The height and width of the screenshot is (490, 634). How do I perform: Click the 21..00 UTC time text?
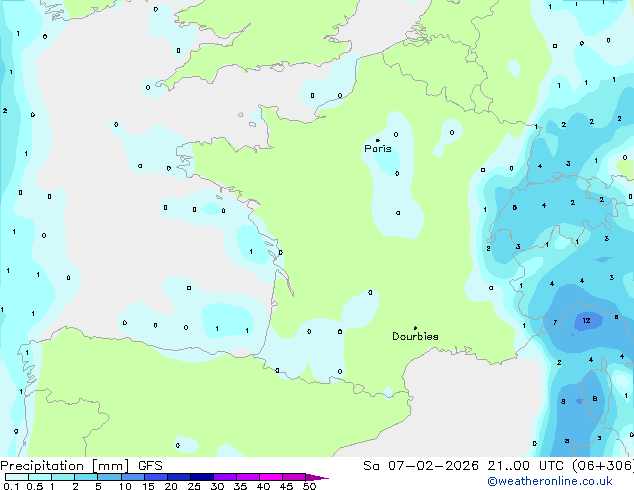coord(525,466)
